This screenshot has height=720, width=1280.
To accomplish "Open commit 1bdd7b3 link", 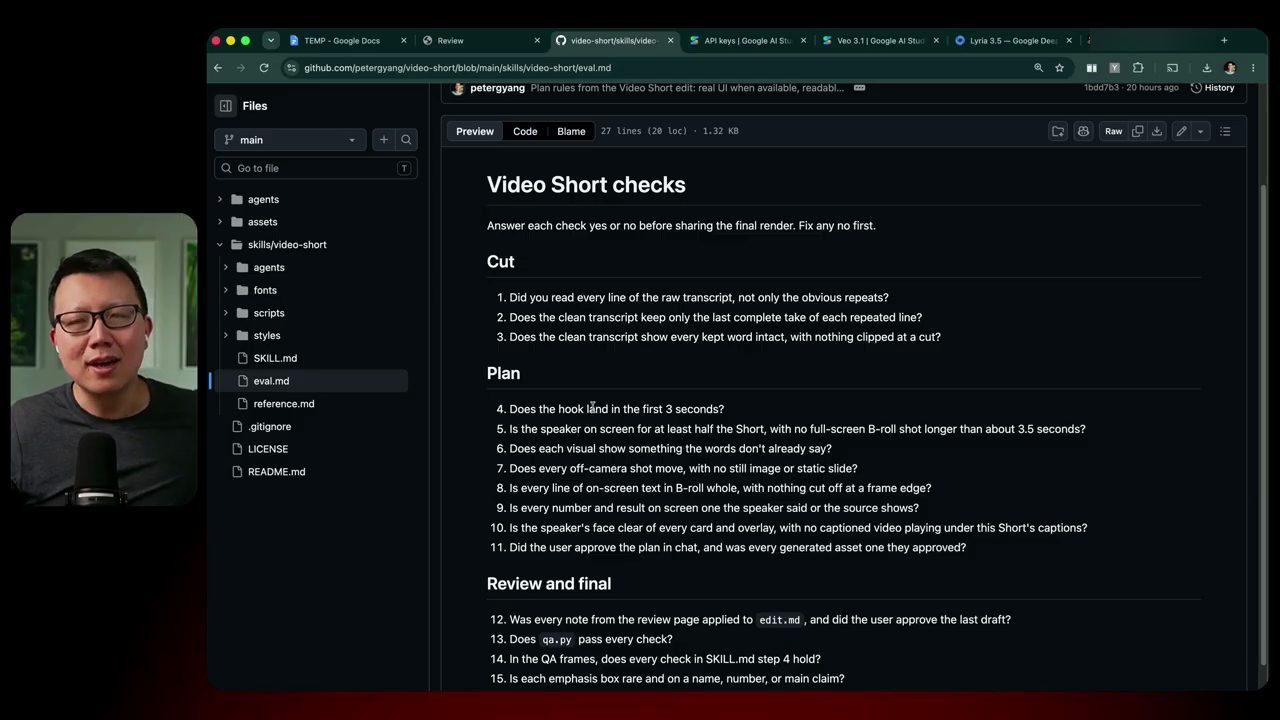I will pos(1101,88).
